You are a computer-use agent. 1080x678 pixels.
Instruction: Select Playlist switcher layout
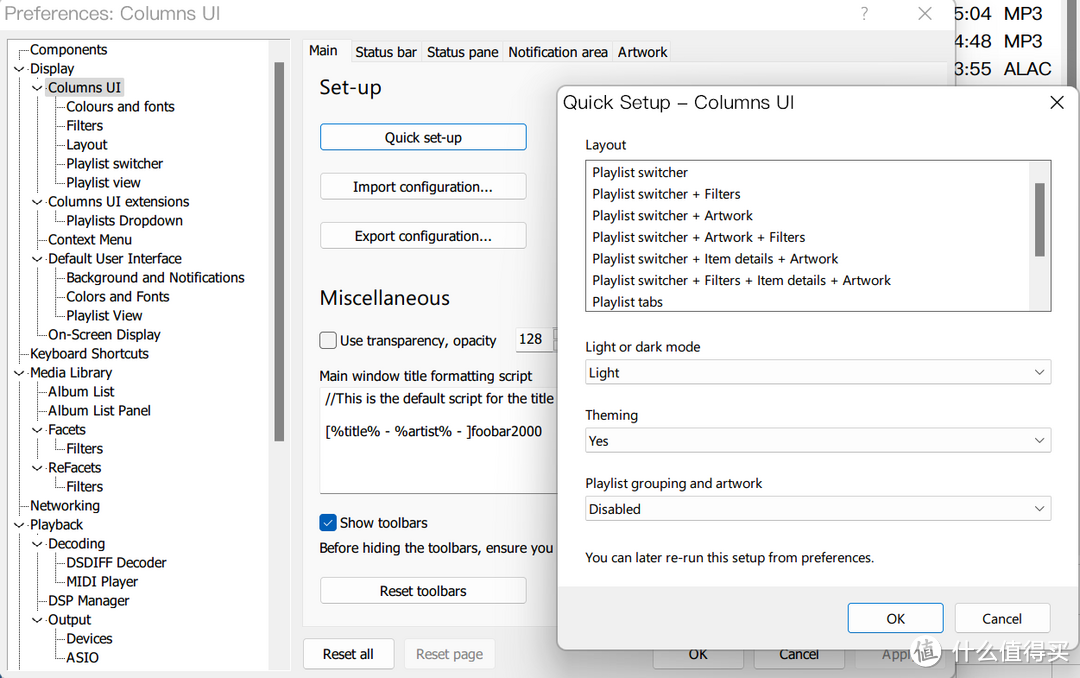[x=807, y=172]
